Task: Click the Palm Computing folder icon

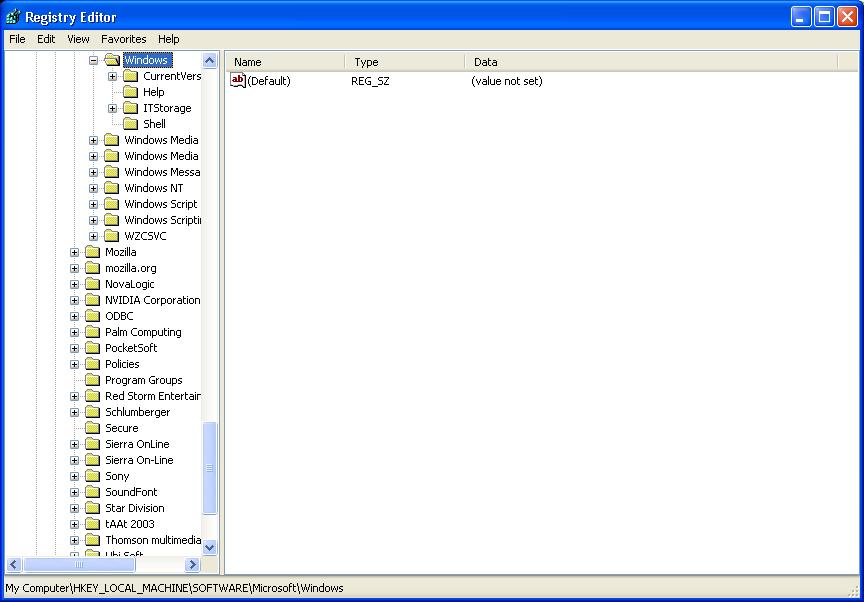Action: coord(93,332)
